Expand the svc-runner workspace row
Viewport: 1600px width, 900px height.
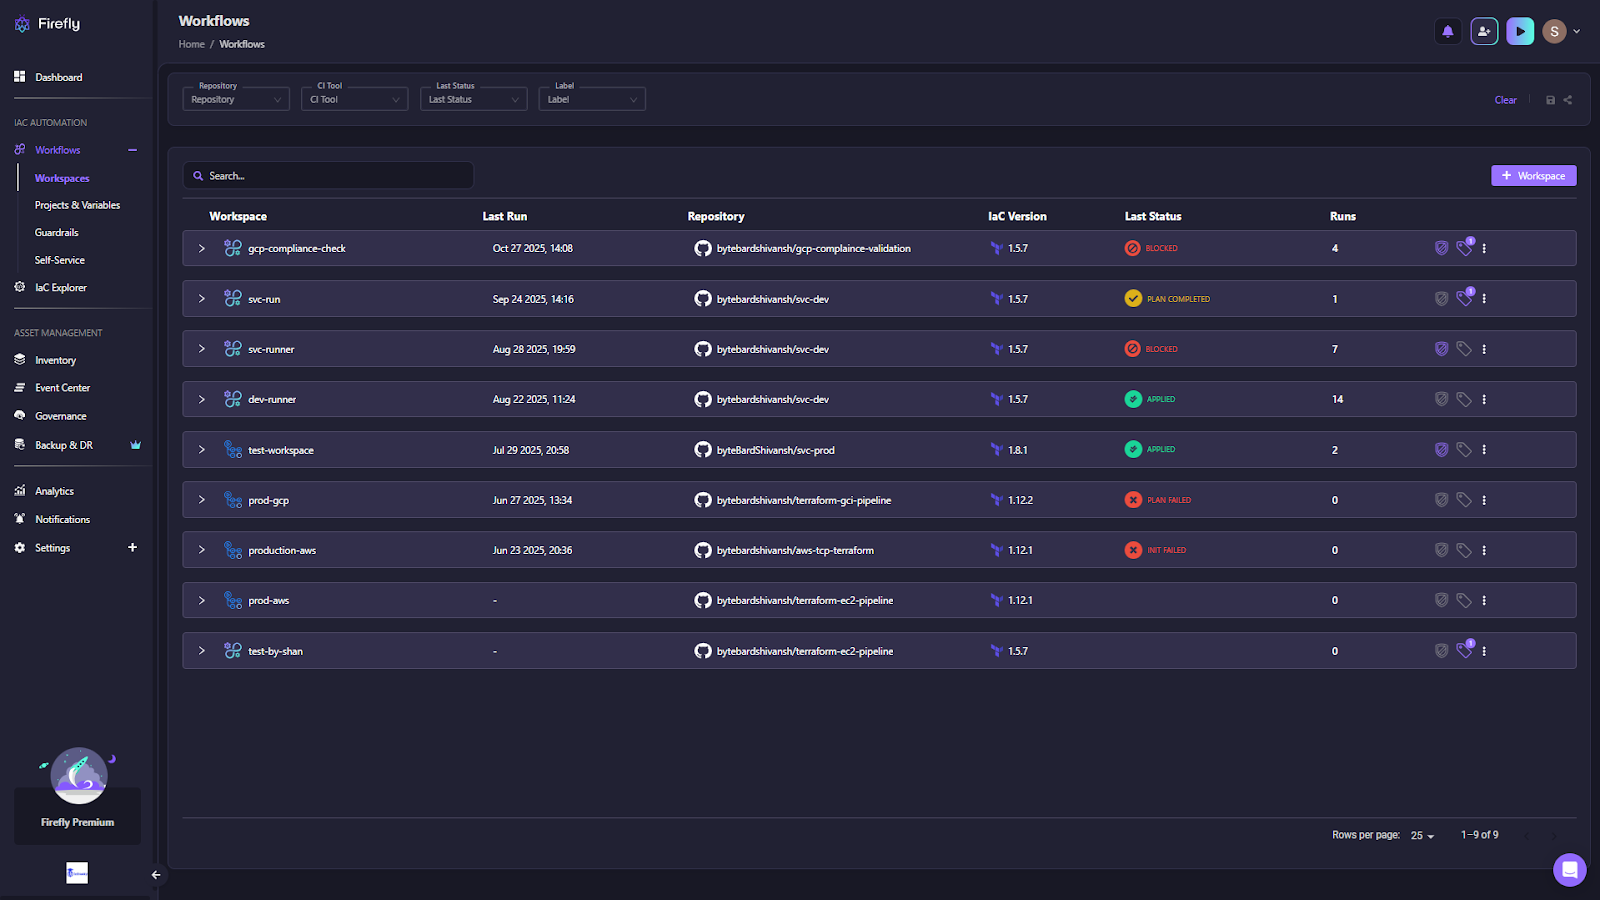pos(201,349)
